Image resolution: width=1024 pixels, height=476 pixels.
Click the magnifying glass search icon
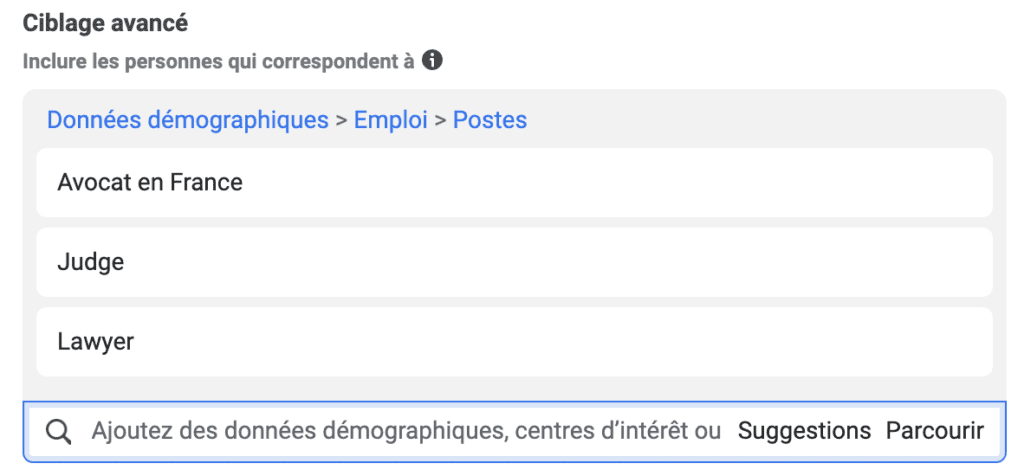(60, 431)
